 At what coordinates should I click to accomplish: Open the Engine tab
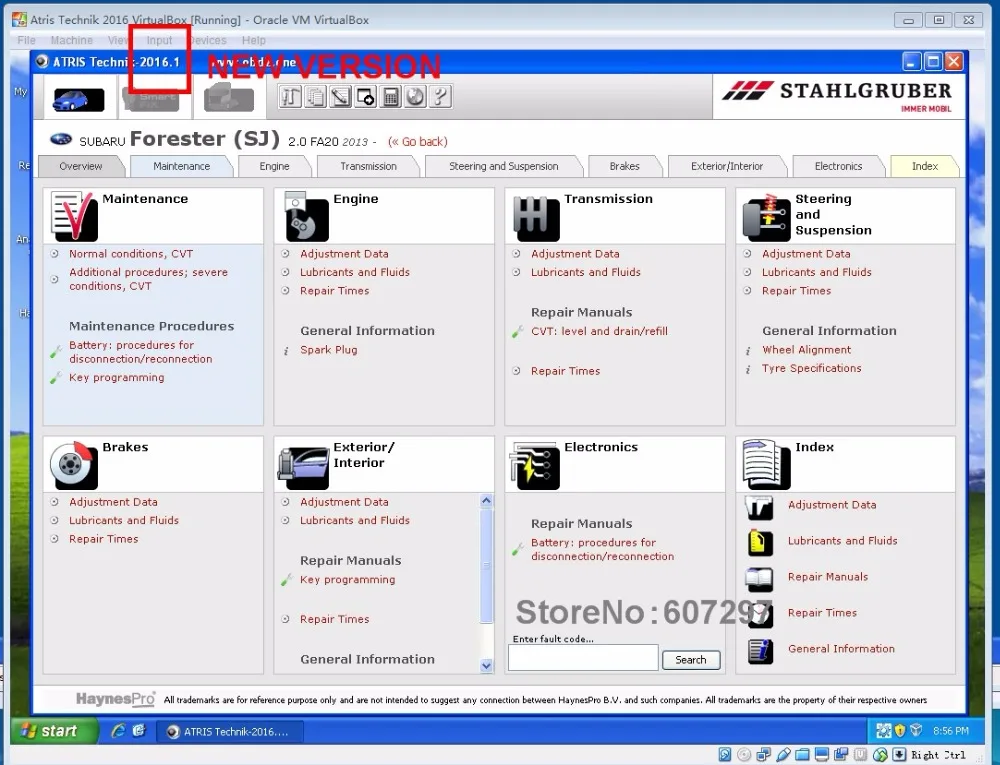click(274, 166)
